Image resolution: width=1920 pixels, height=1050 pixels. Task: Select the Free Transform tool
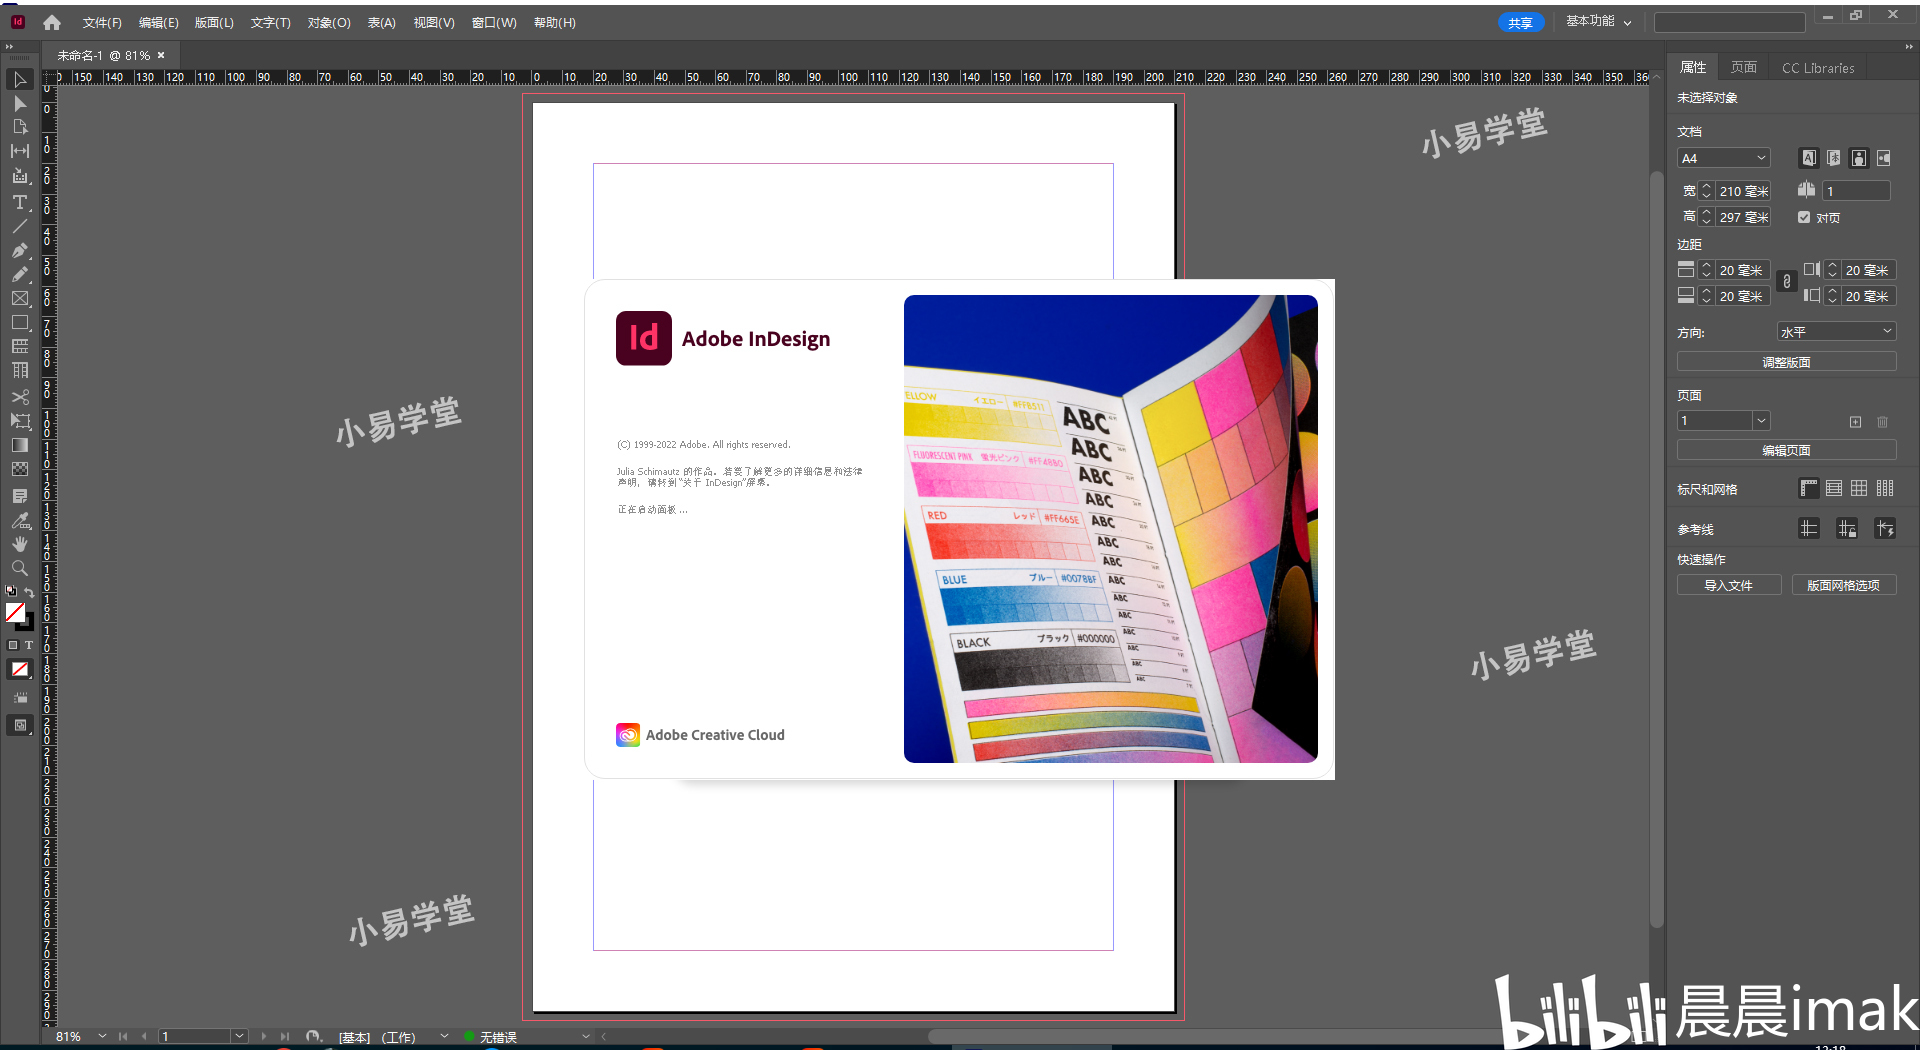[x=19, y=421]
